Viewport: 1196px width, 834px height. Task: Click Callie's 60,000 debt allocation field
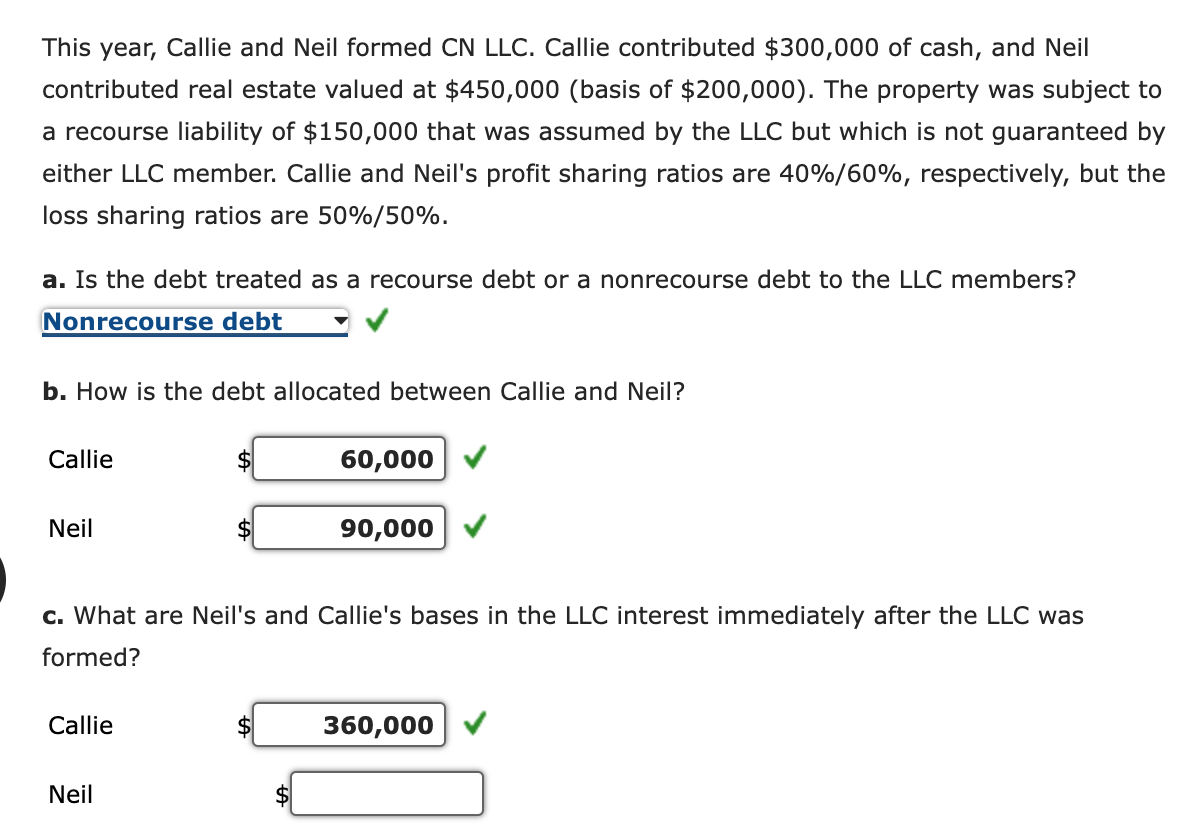[349, 460]
